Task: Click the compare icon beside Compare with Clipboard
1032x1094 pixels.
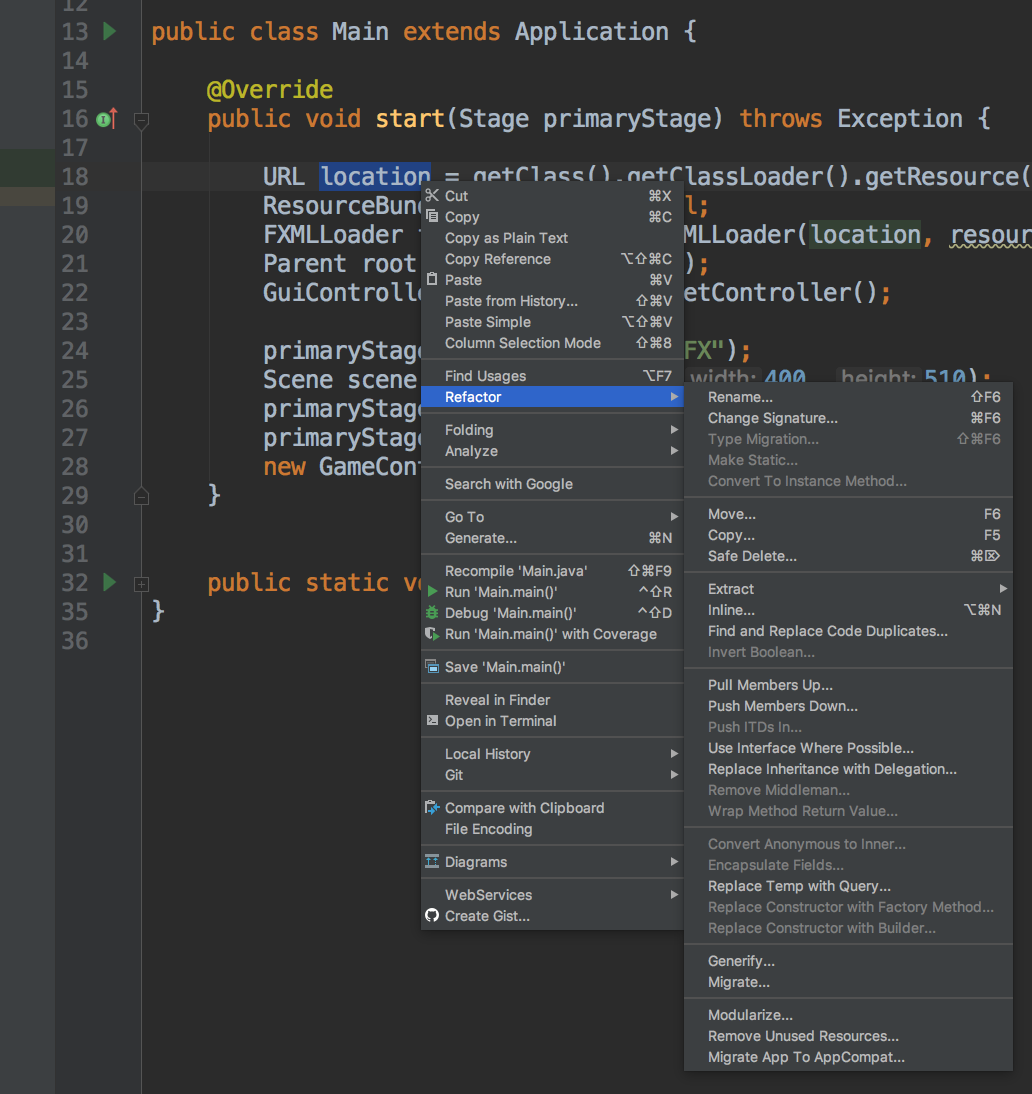Action: (x=433, y=807)
